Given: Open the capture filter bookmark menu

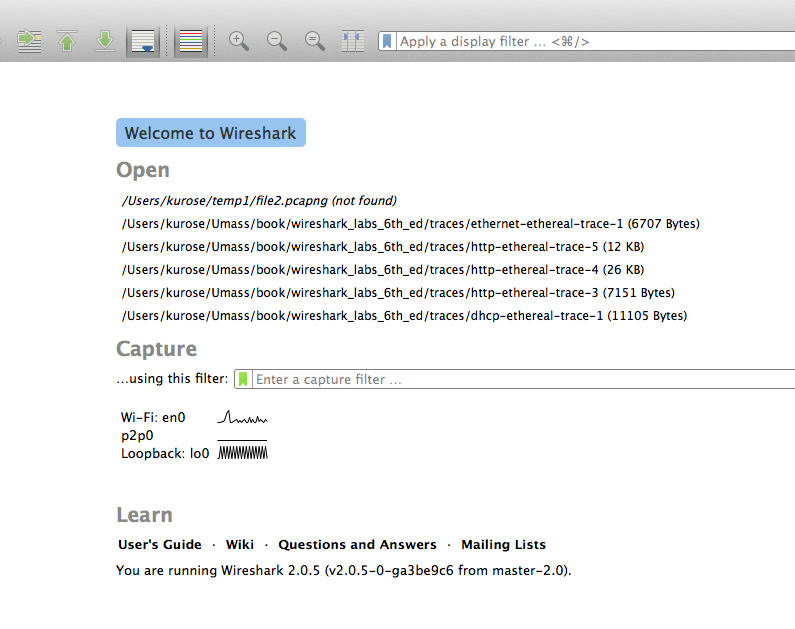Looking at the screenshot, I should point(243,379).
